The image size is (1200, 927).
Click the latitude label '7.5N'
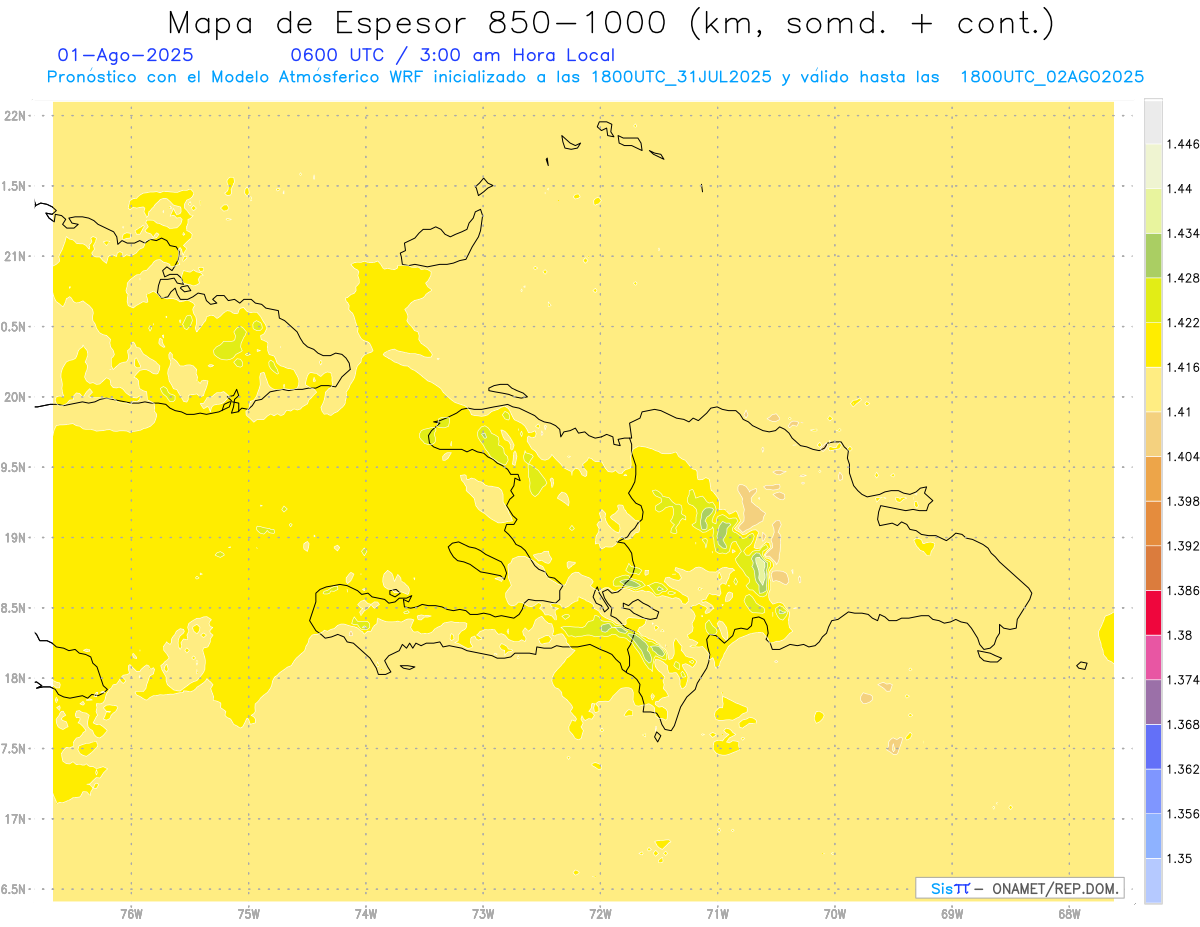pyautogui.click(x=15, y=749)
